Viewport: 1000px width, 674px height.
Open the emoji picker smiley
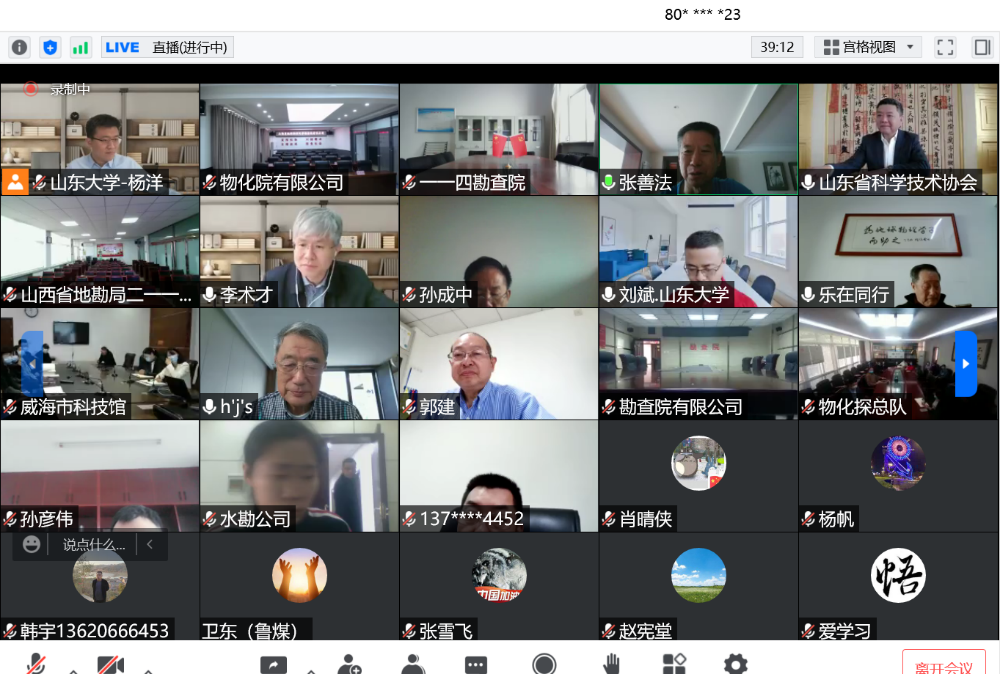[32, 545]
